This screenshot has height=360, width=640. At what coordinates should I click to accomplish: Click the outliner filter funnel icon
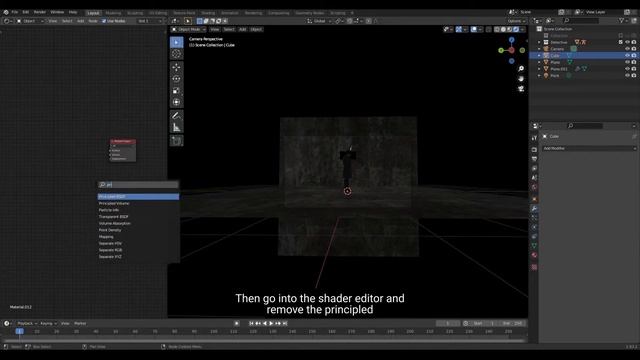point(622,20)
